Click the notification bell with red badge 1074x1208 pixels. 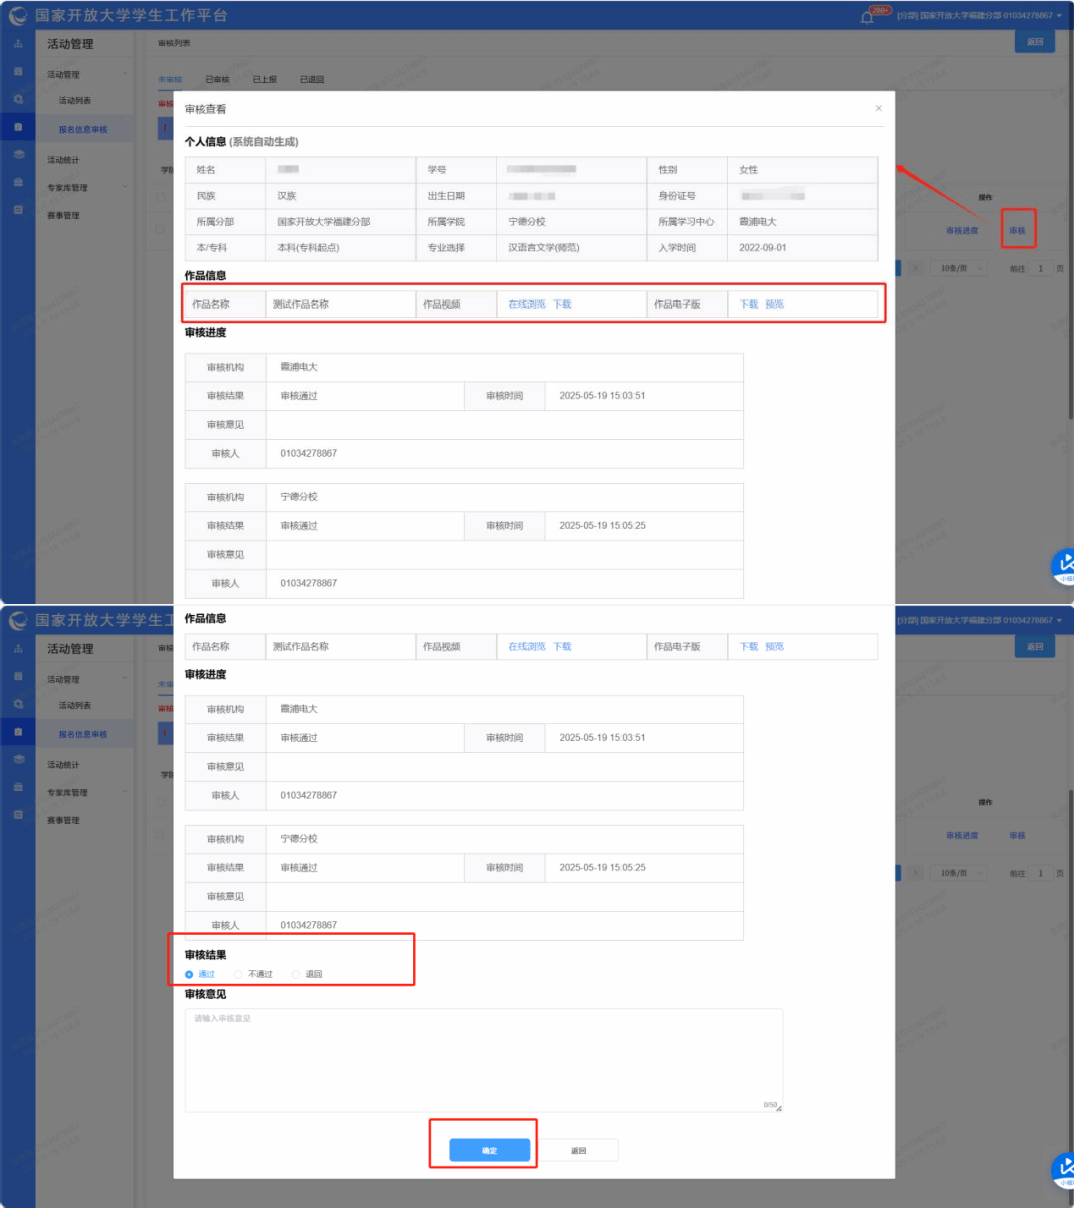pyautogui.click(x=867, y=17)
